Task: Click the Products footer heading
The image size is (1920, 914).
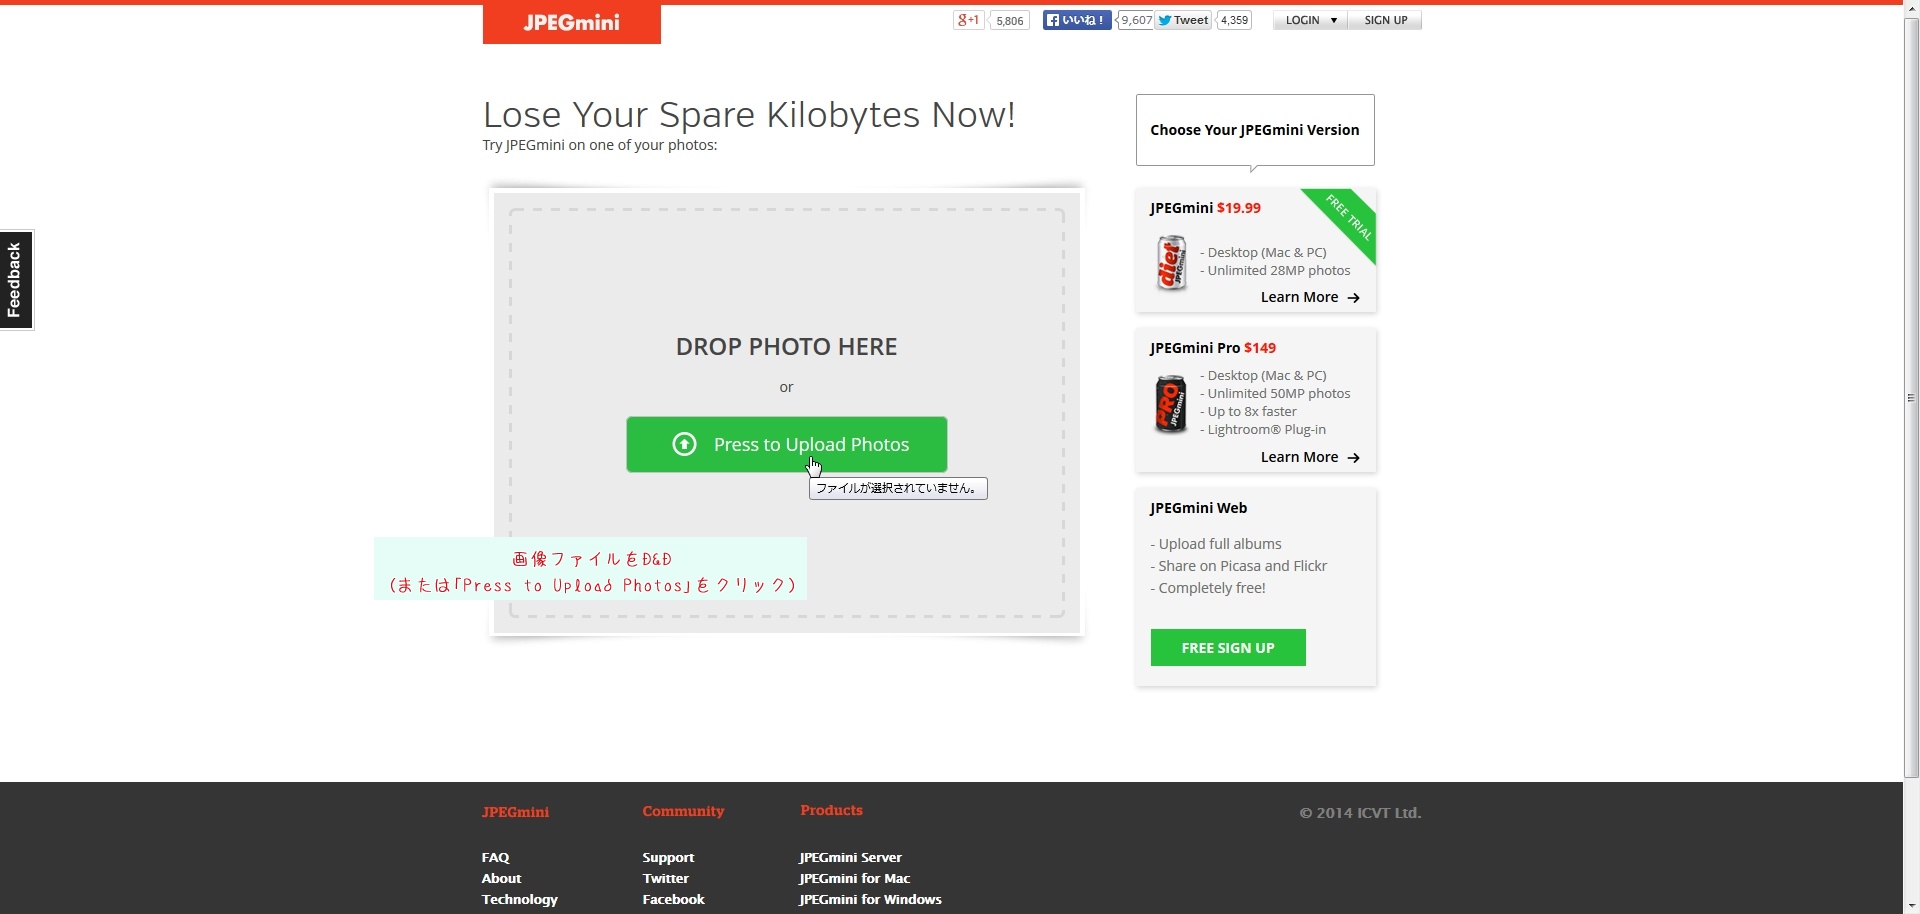Action: point(831,810)
